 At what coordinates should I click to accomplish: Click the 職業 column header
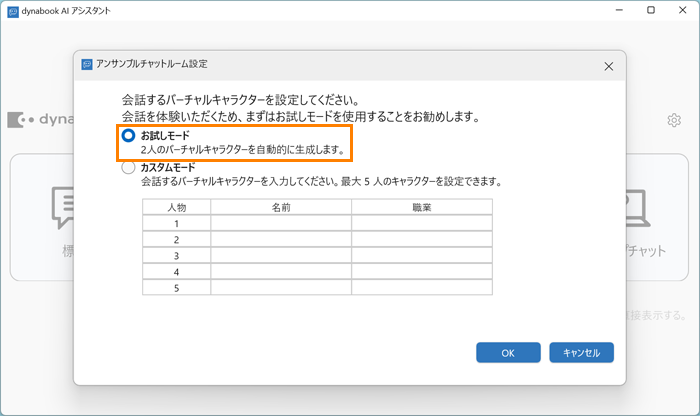pyautogui.click(x=422, y=207)
